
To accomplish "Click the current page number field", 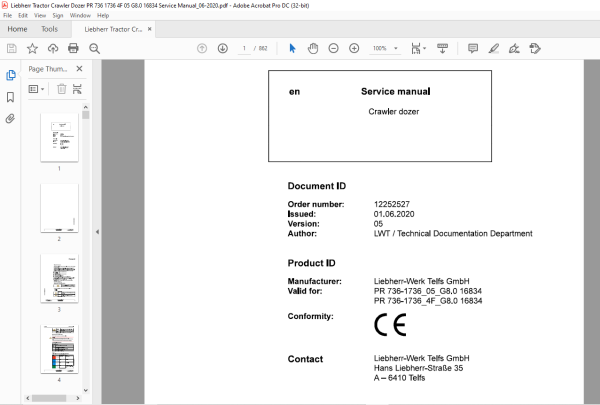I will click(244, 48).
